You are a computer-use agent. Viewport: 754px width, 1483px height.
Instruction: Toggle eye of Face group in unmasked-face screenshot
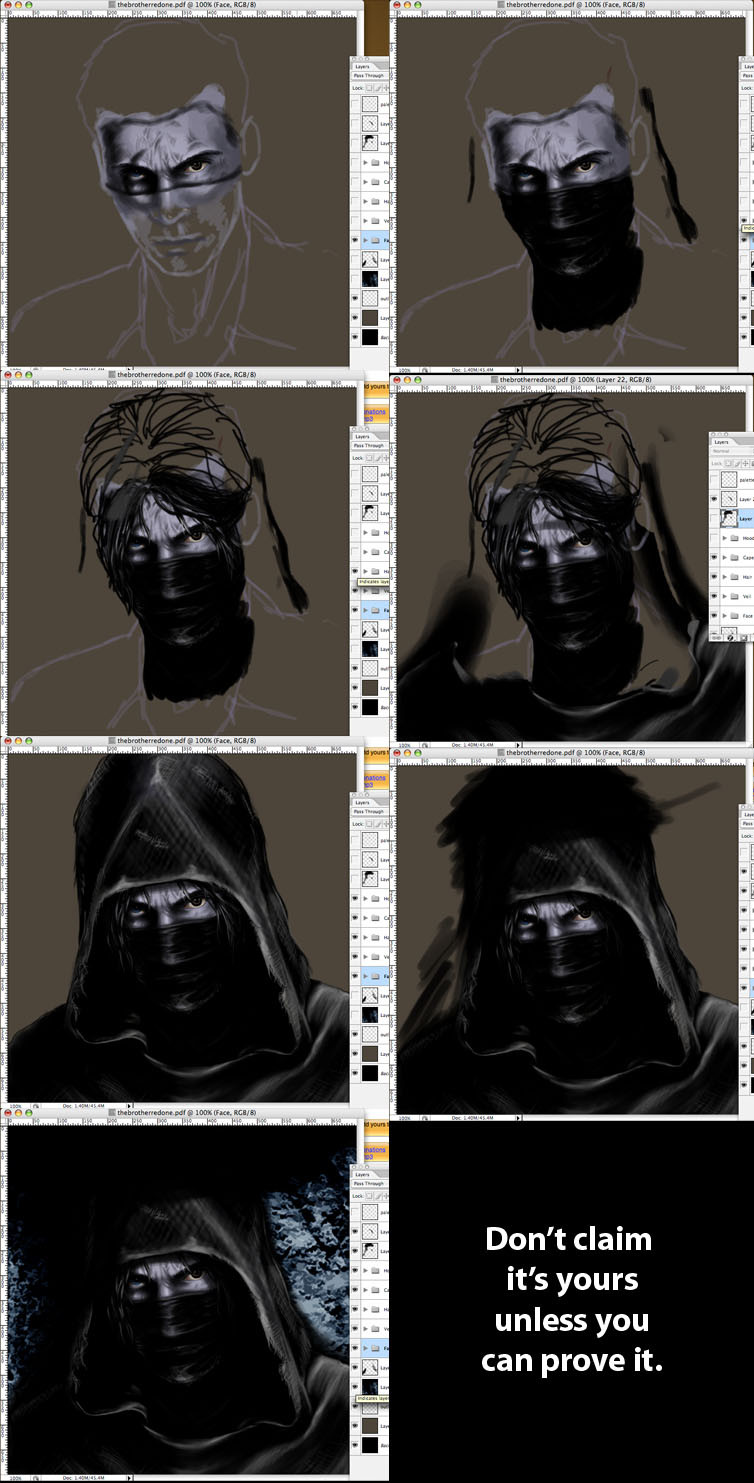(355, 240)
